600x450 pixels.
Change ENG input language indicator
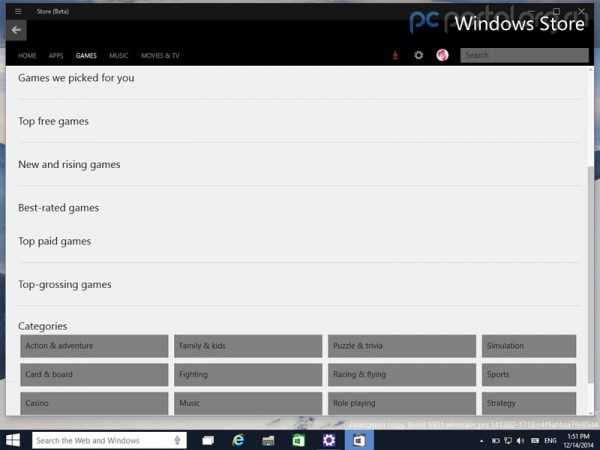click(550, 441)
